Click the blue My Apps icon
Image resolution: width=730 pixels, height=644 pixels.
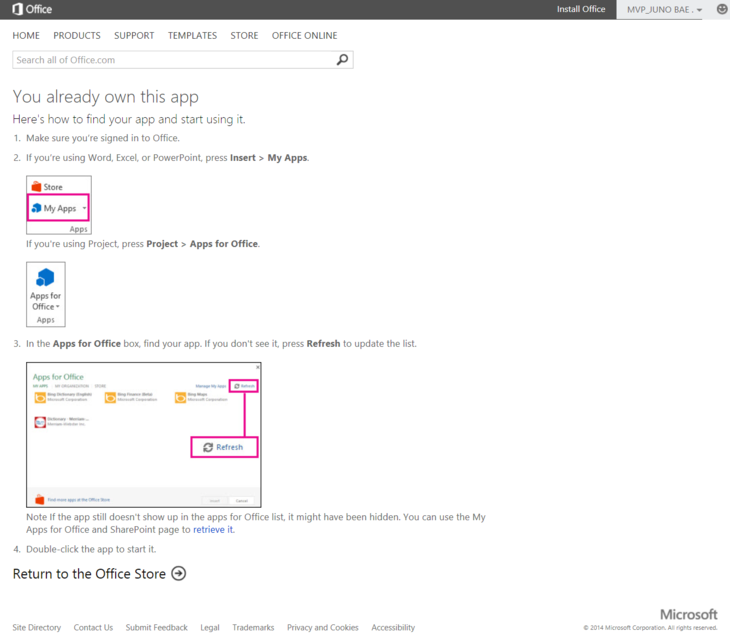36,208
